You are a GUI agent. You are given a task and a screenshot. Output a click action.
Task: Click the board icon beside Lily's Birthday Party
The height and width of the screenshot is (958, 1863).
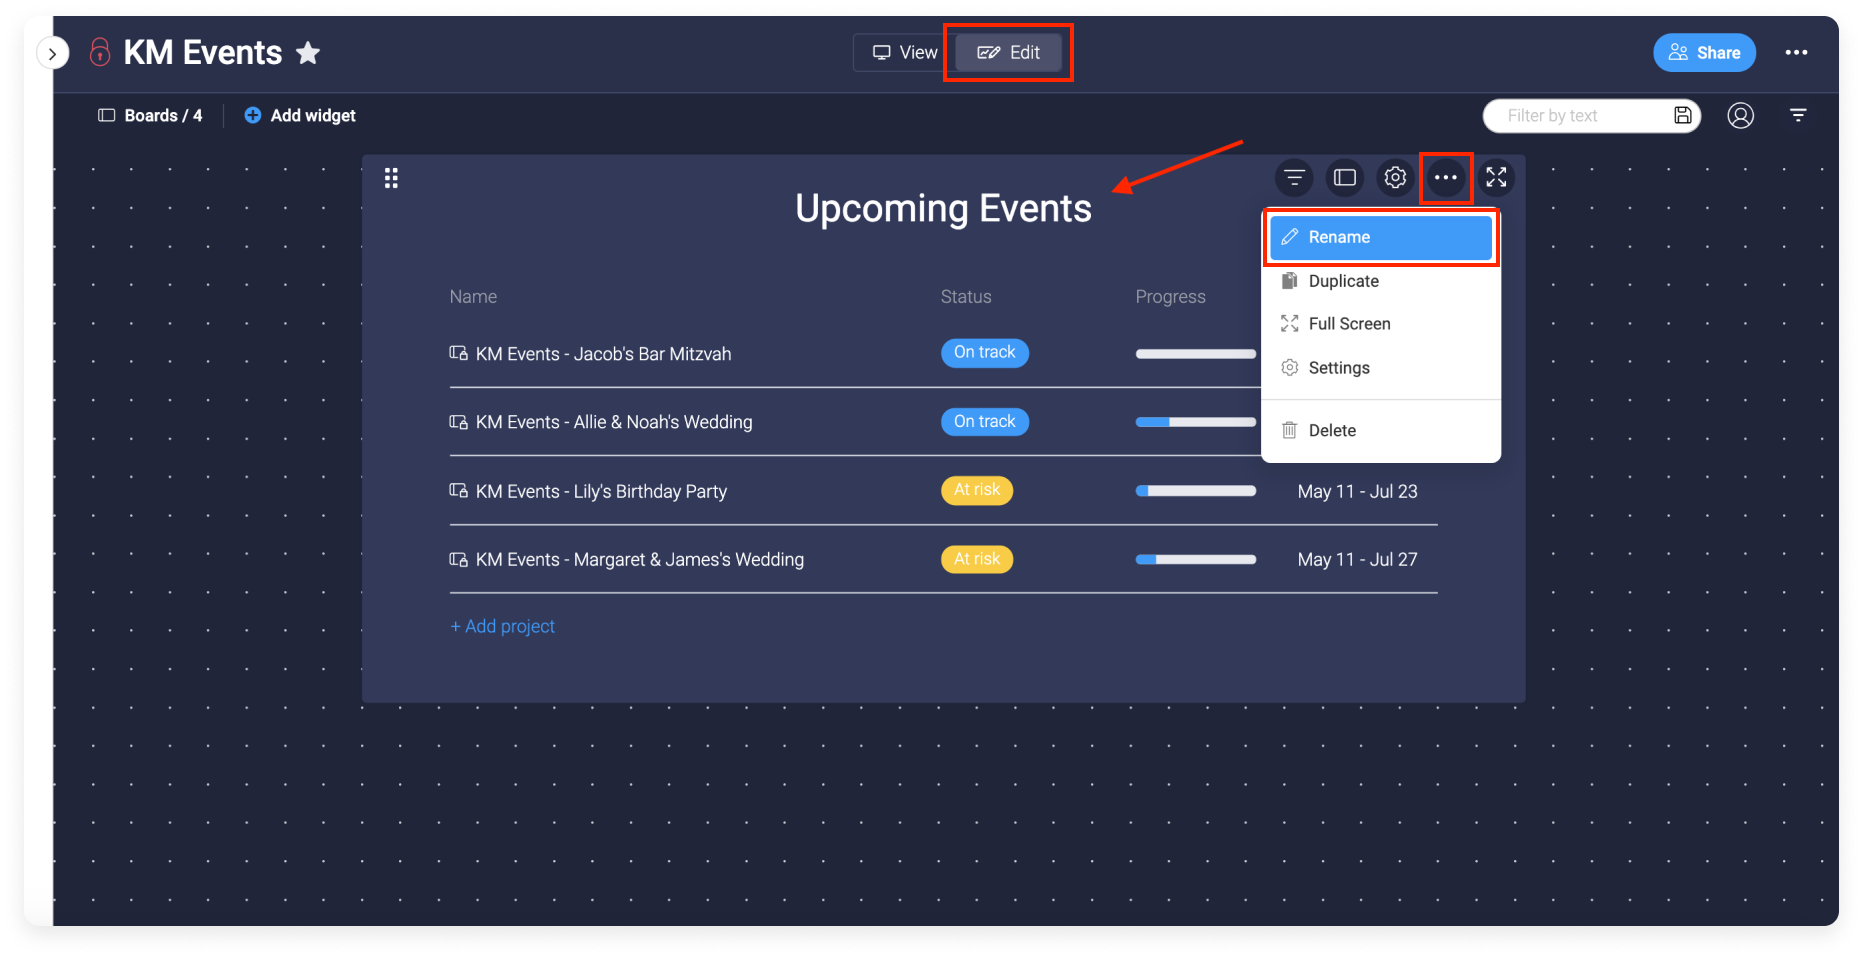458,490
